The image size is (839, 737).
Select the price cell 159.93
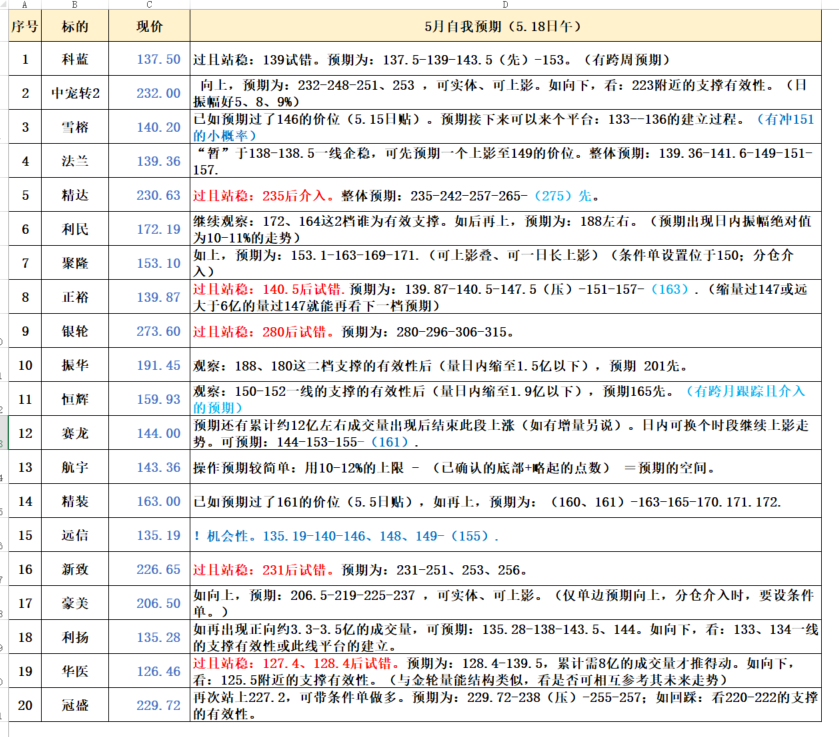(149, 399)
